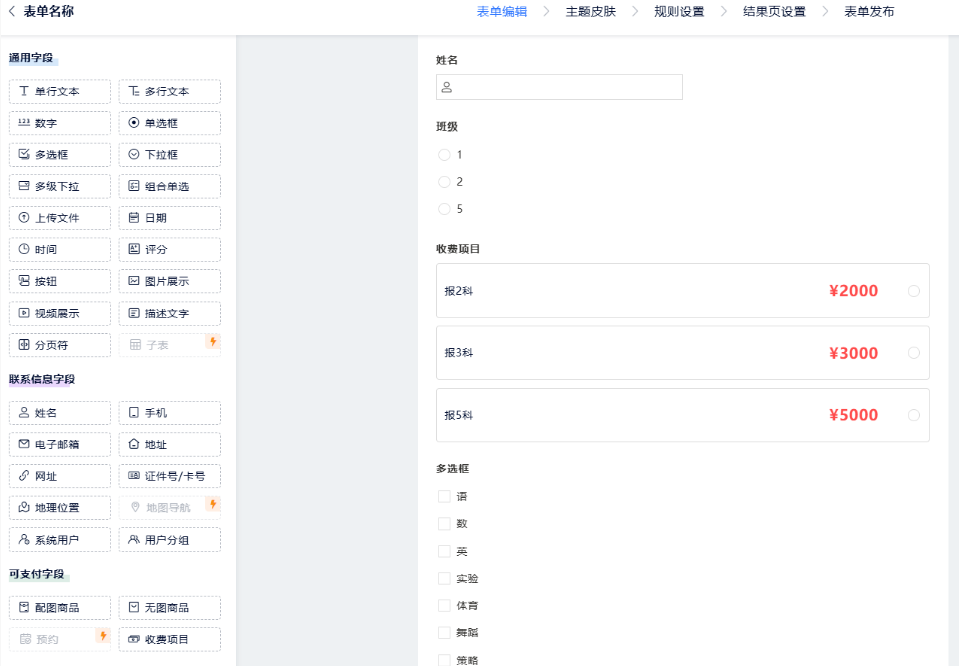Screen dimensions: 959x666
Task: Add the 视频展示 video field icon
Action: pyautogui.click(x=25, y=313)
